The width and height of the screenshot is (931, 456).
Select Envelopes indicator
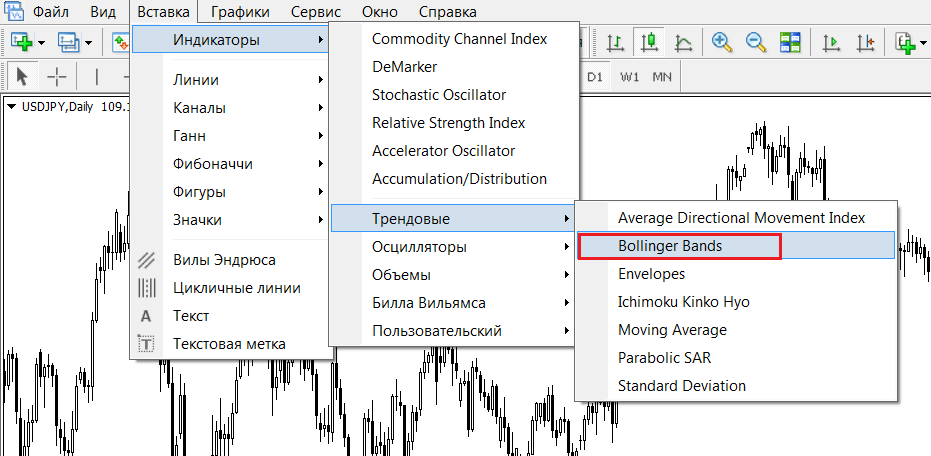coord(736,274)
